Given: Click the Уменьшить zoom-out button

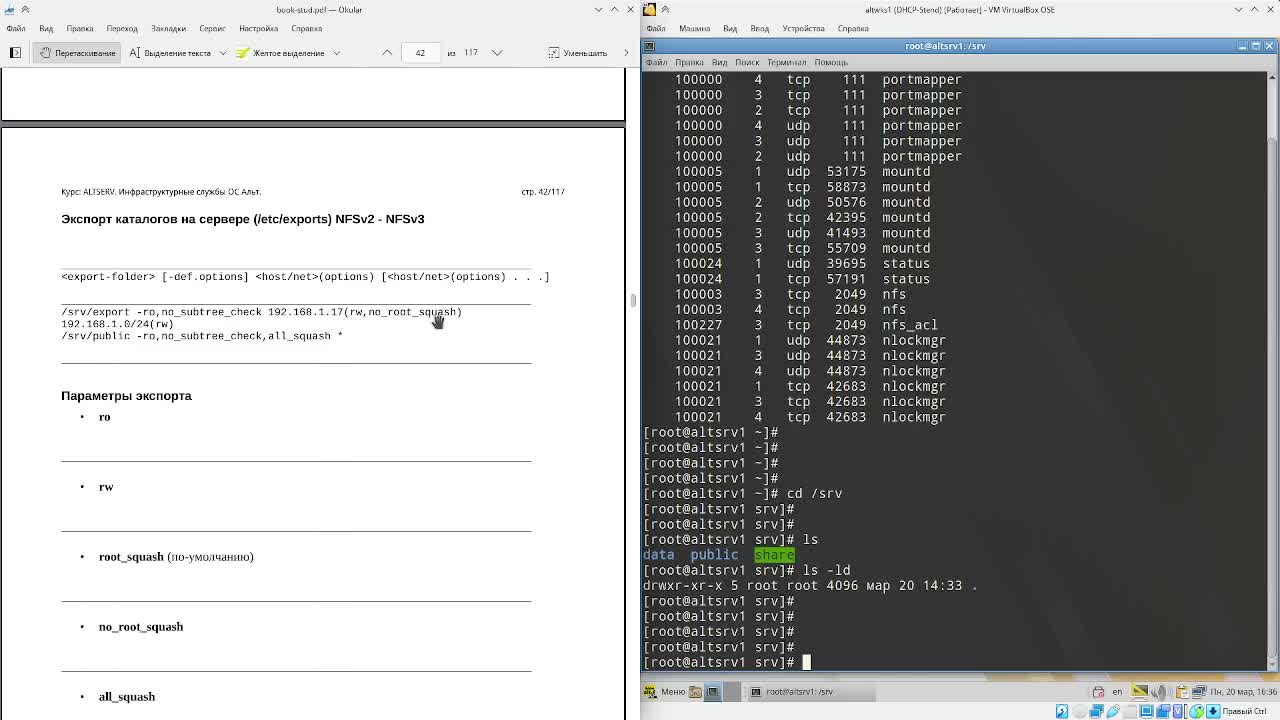Looking at the screenshot, I should click(578, 52).
